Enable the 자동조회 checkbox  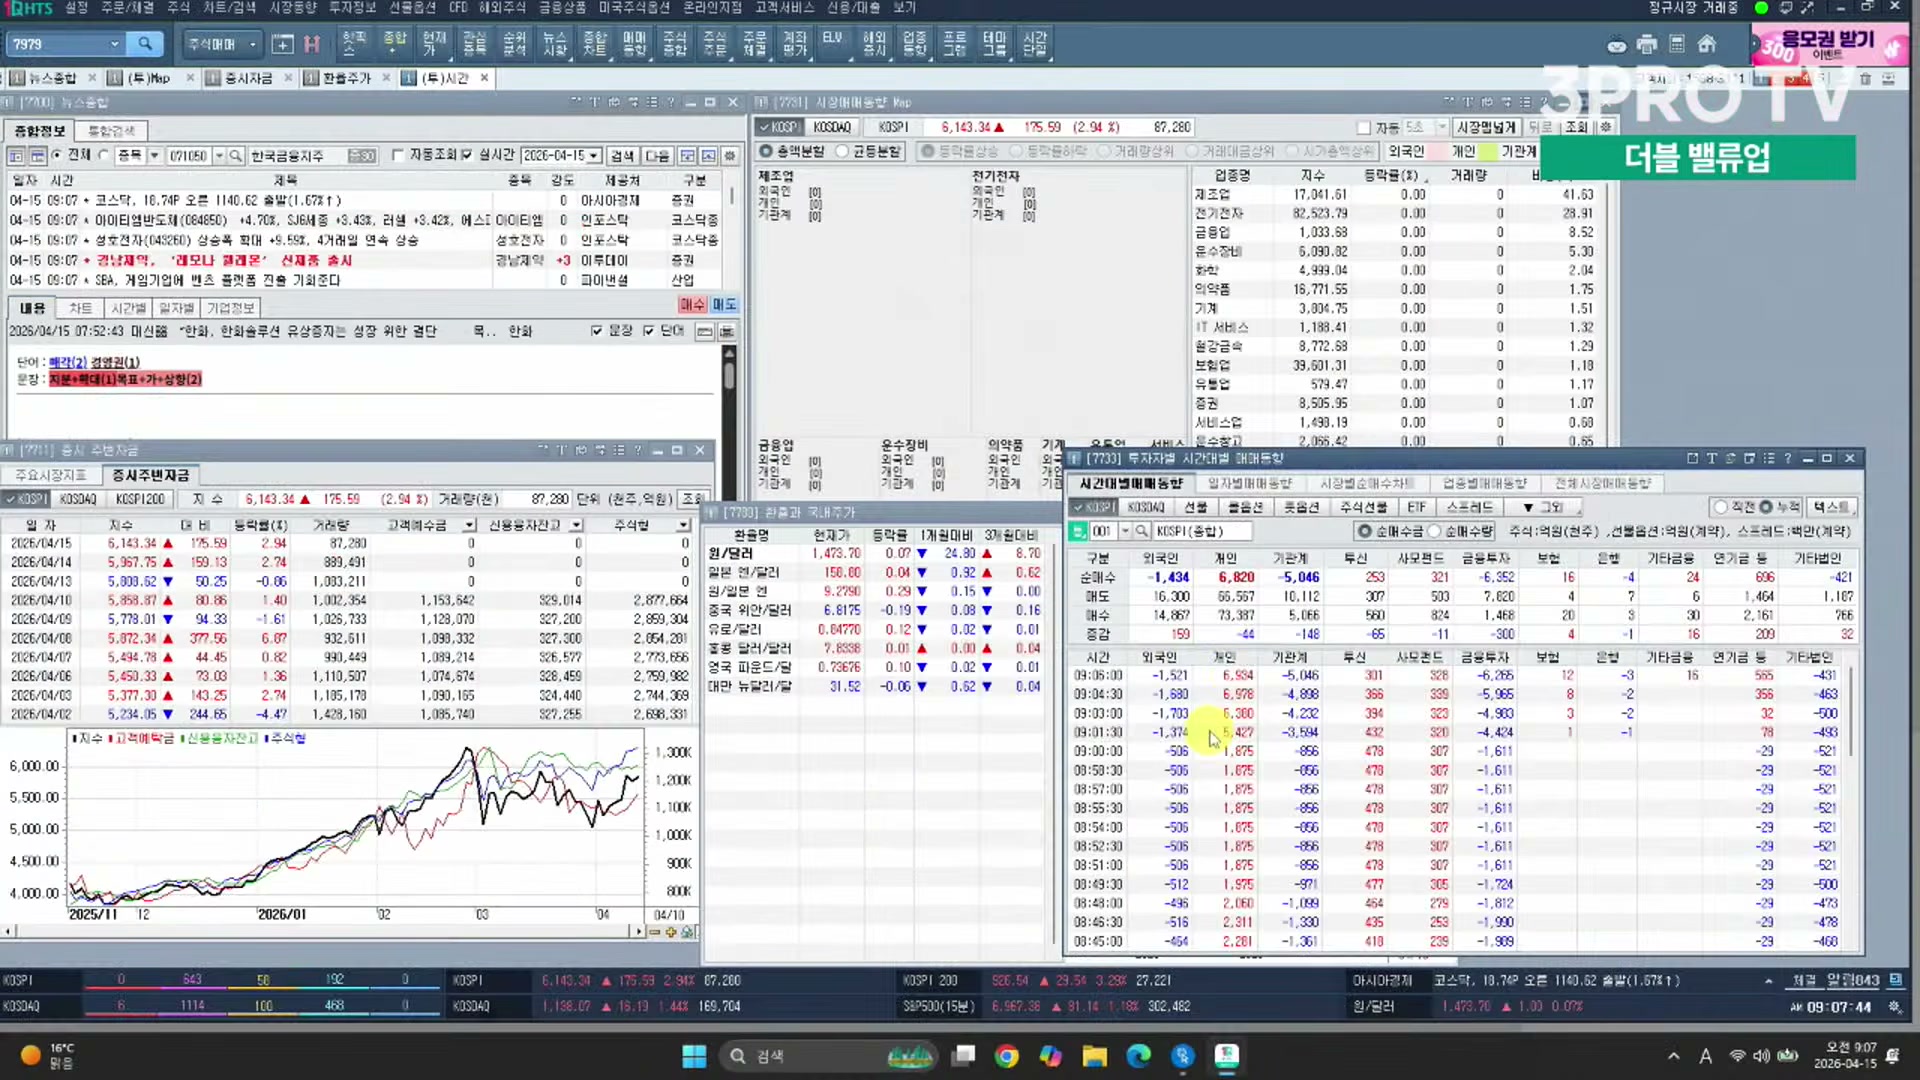point(398,155)
